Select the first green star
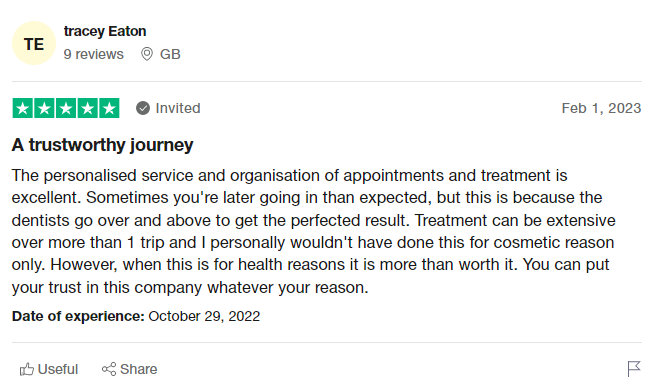The image size is (655, 390). [x=23, y=108]
